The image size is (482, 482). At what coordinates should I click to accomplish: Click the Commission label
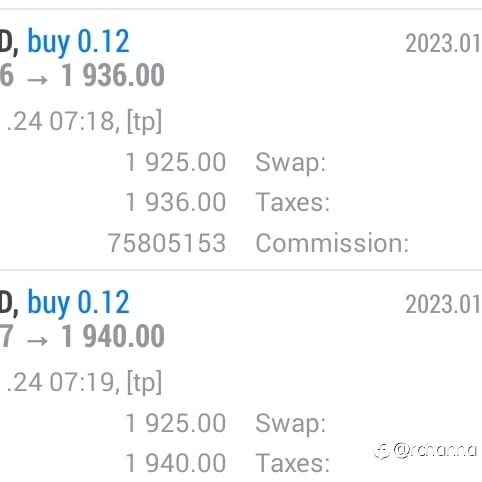(x=332, y=243)
